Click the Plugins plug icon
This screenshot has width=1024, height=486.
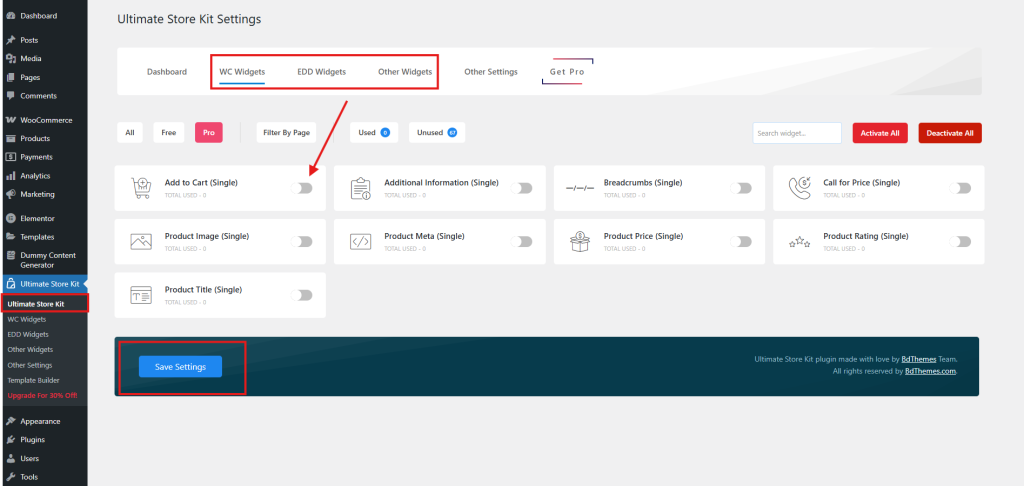pyautogui.click(x=10, y=440)
